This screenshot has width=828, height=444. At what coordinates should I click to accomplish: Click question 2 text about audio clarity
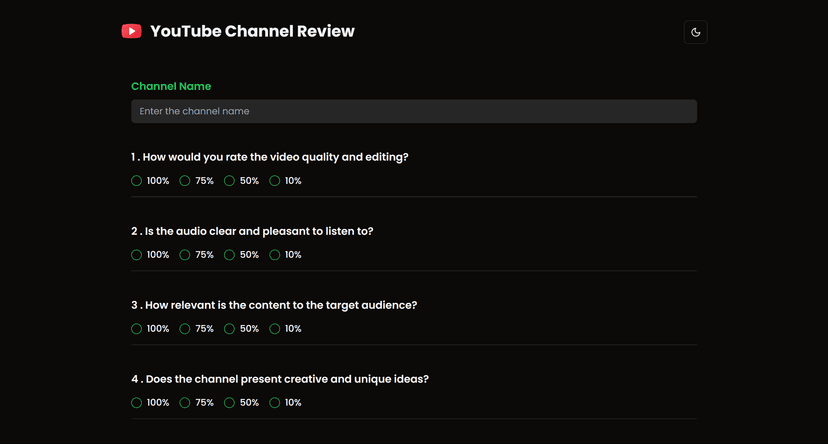(x=252, y=231)
